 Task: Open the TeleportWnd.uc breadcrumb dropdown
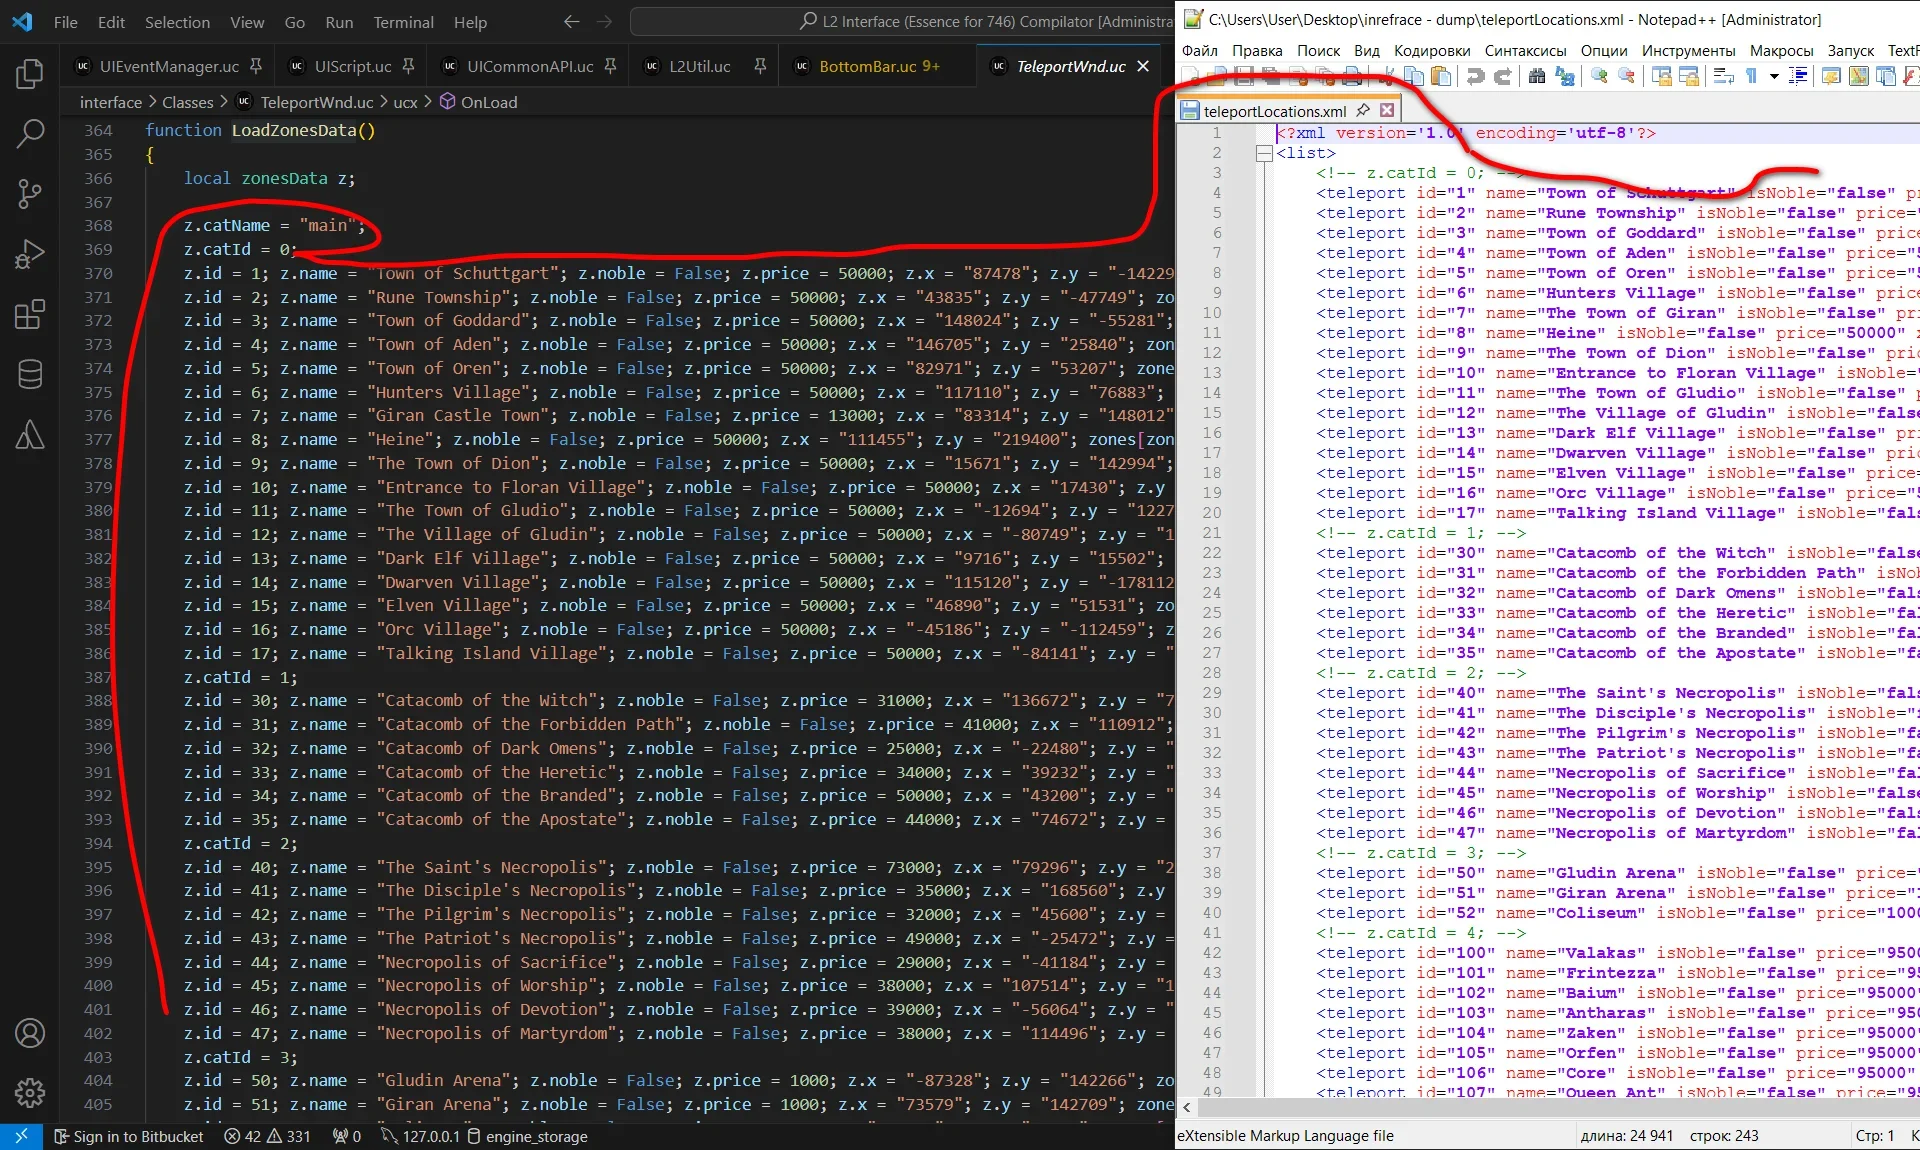pyautogui.click(x=305, y=102)
